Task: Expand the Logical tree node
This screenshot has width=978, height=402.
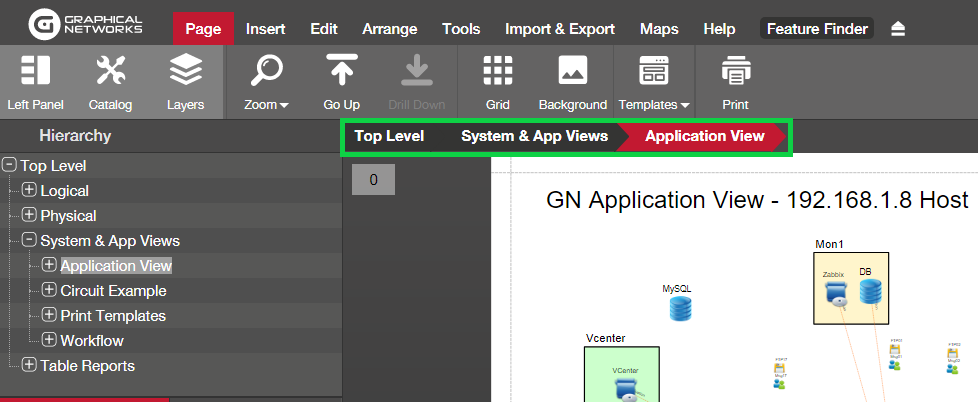Action: tap(29, 190)
